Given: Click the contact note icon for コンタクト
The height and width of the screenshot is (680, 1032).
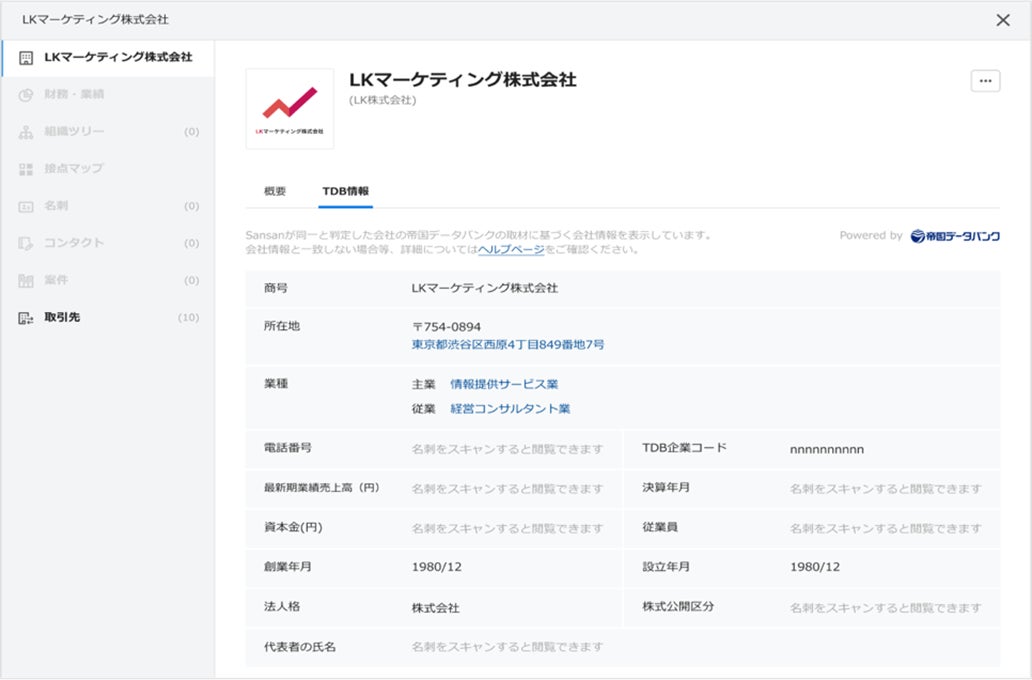Looking at the screenshot, I should (26, 244).
